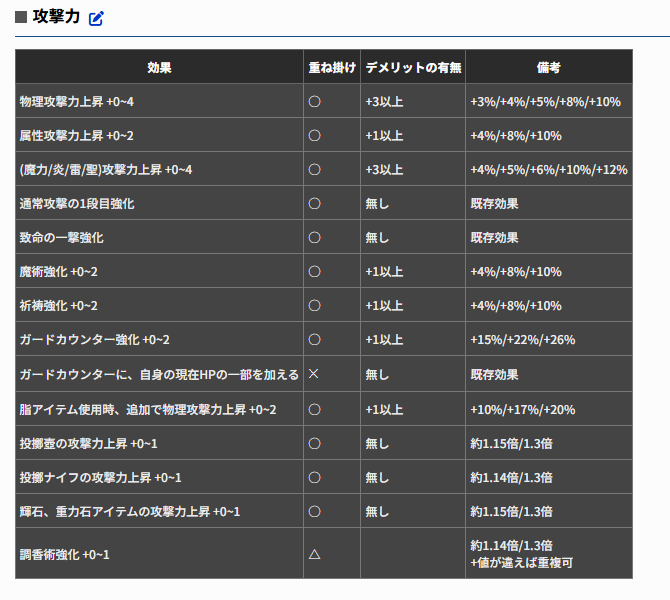Screen dimensions: 670x600
Task: Click +4%/+8%/+10% in the 属性攻撃力上昇 row
Action: click(x=516, y=136)
